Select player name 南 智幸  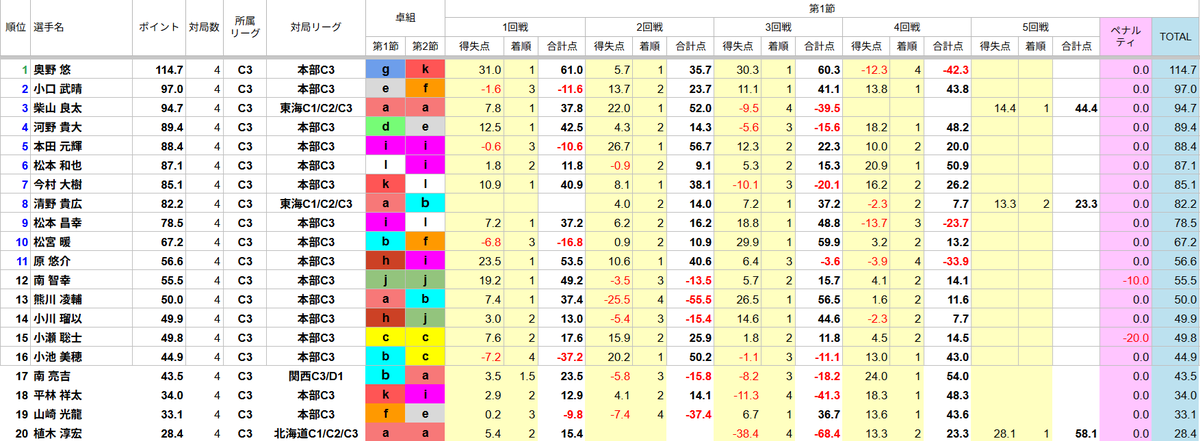[50, 281]
